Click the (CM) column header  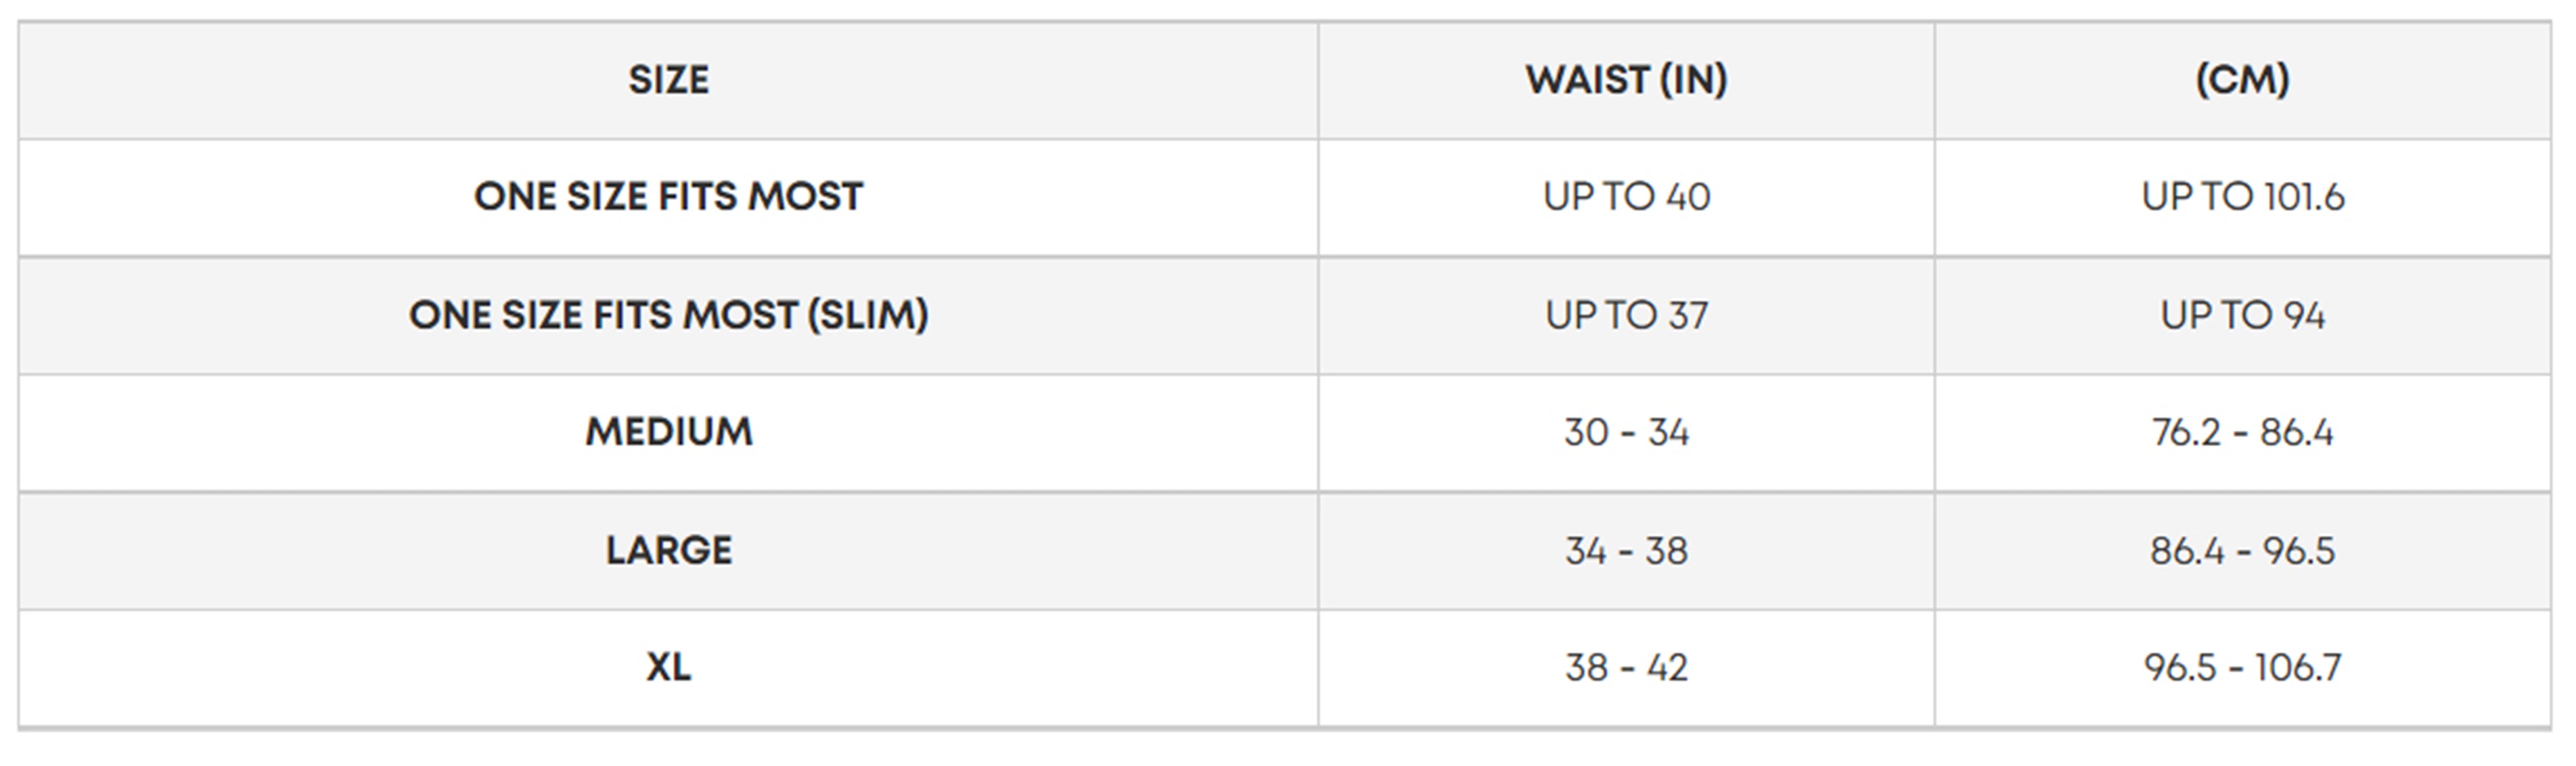pyautogui.click(x=2242, y=80)
